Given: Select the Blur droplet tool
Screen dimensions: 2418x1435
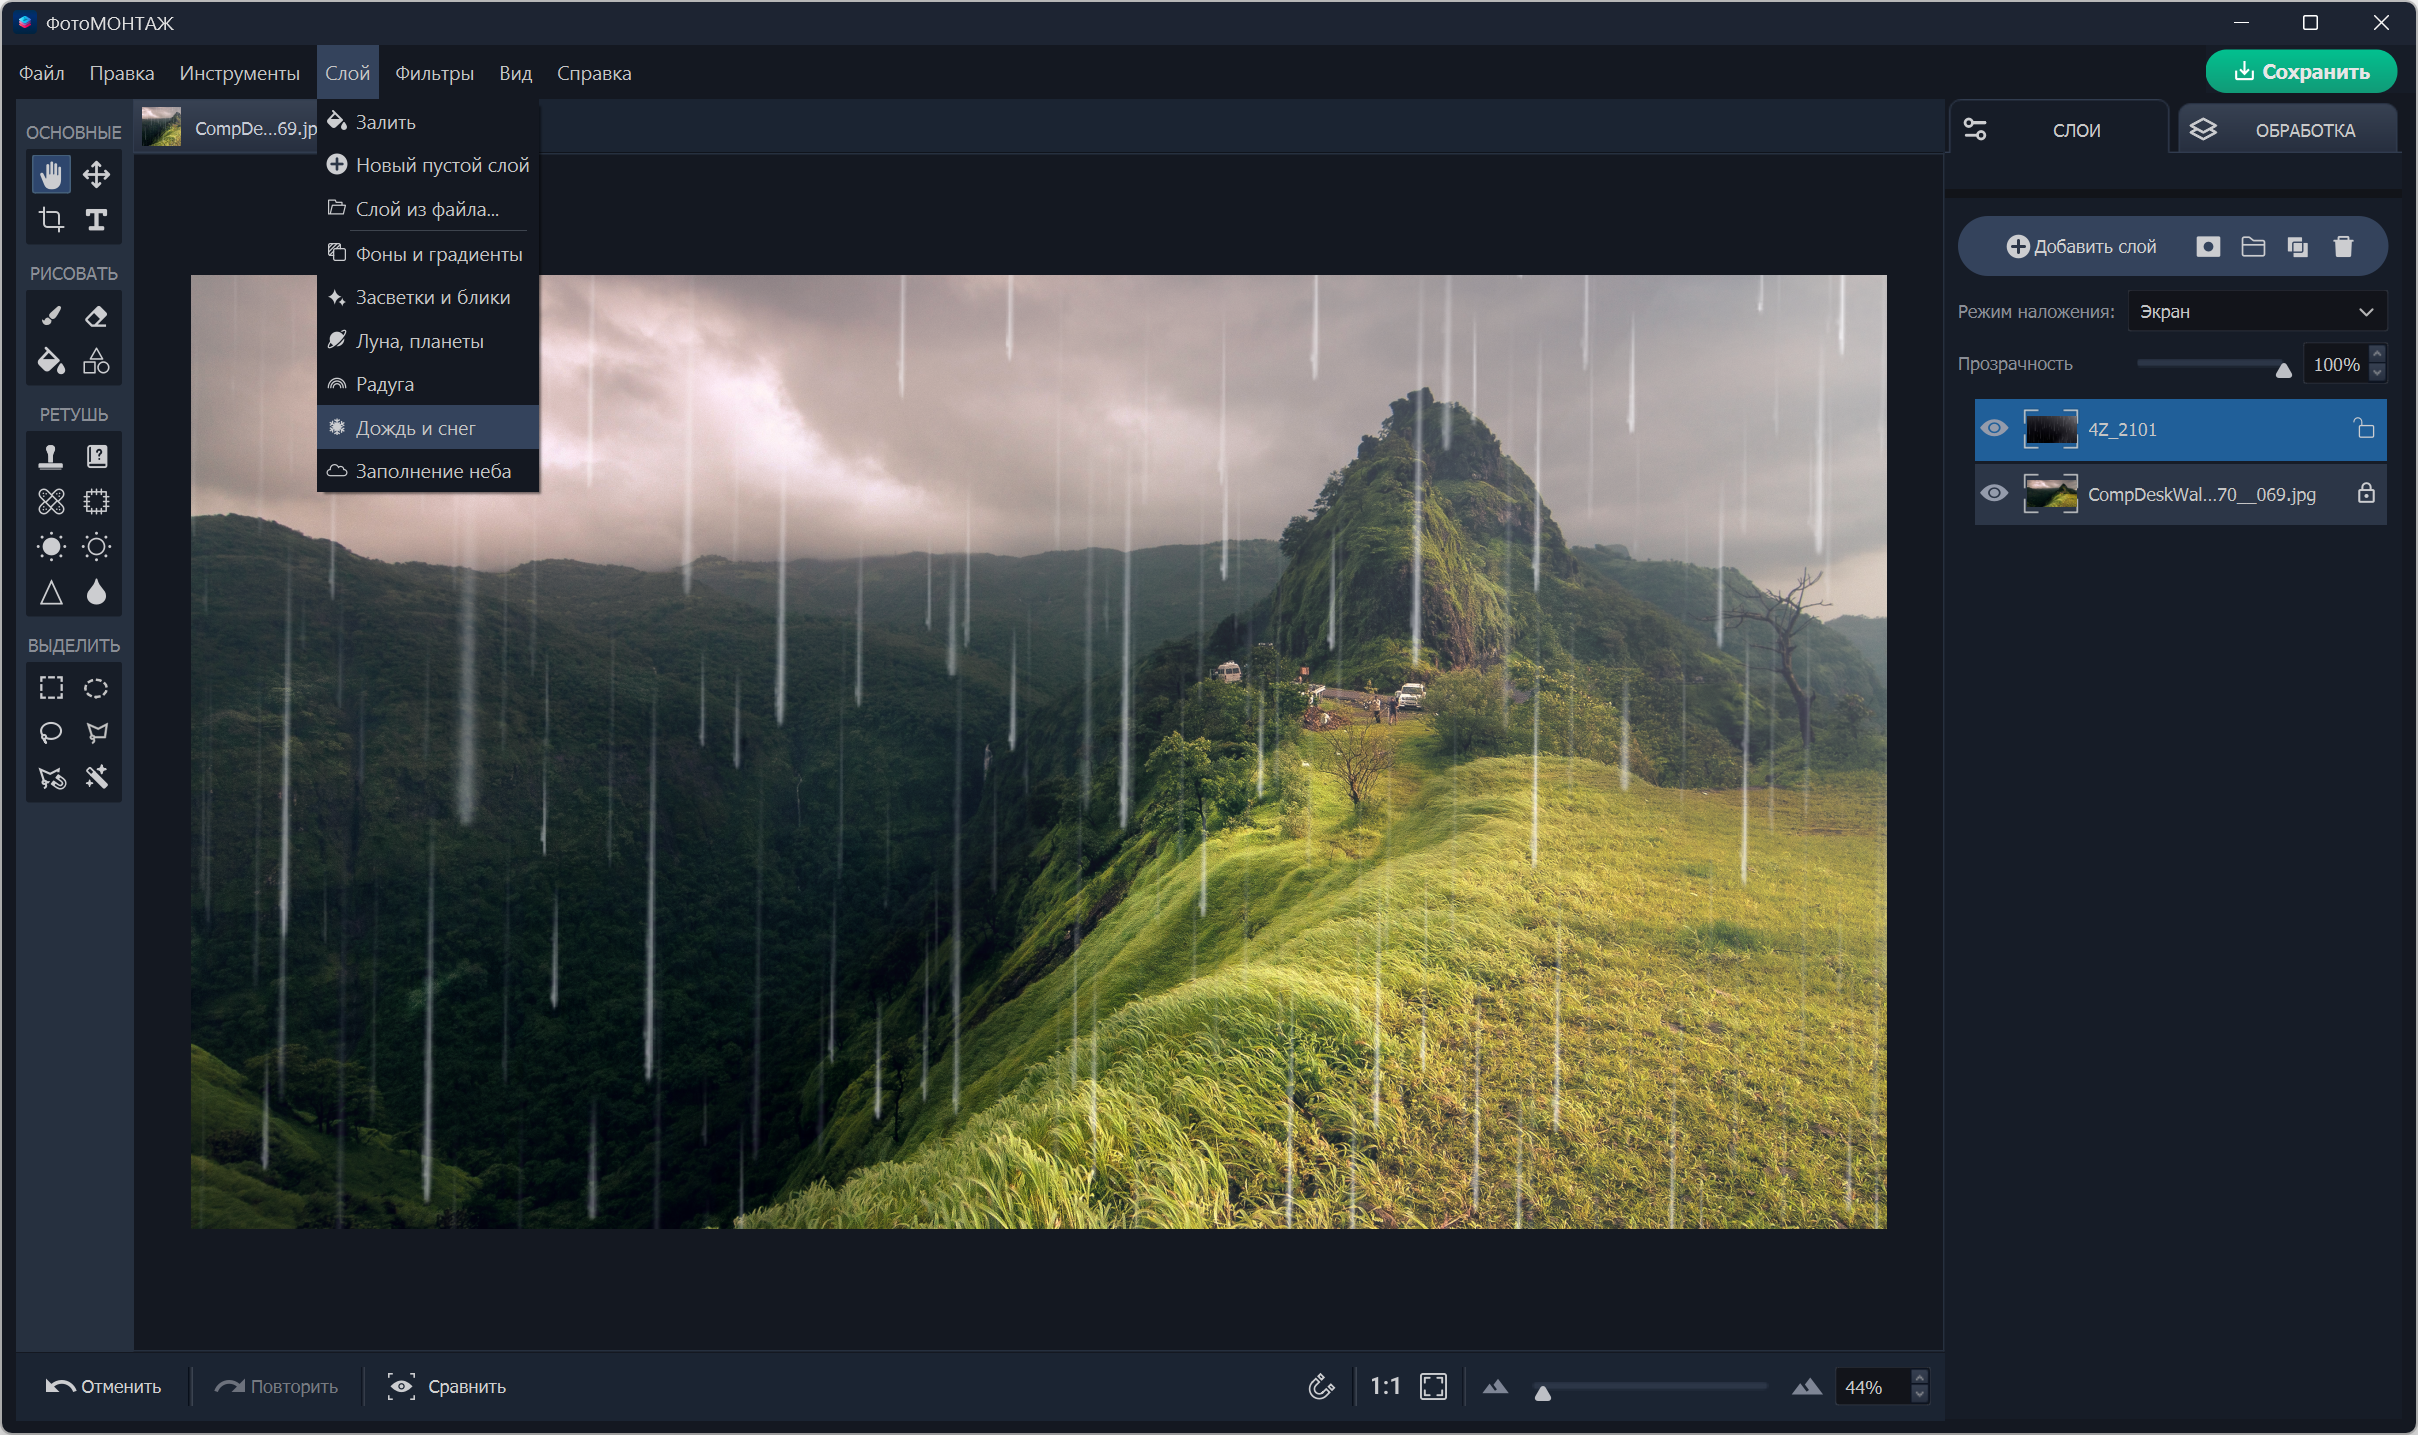Looking at the screenshot, I should point(96,592).
